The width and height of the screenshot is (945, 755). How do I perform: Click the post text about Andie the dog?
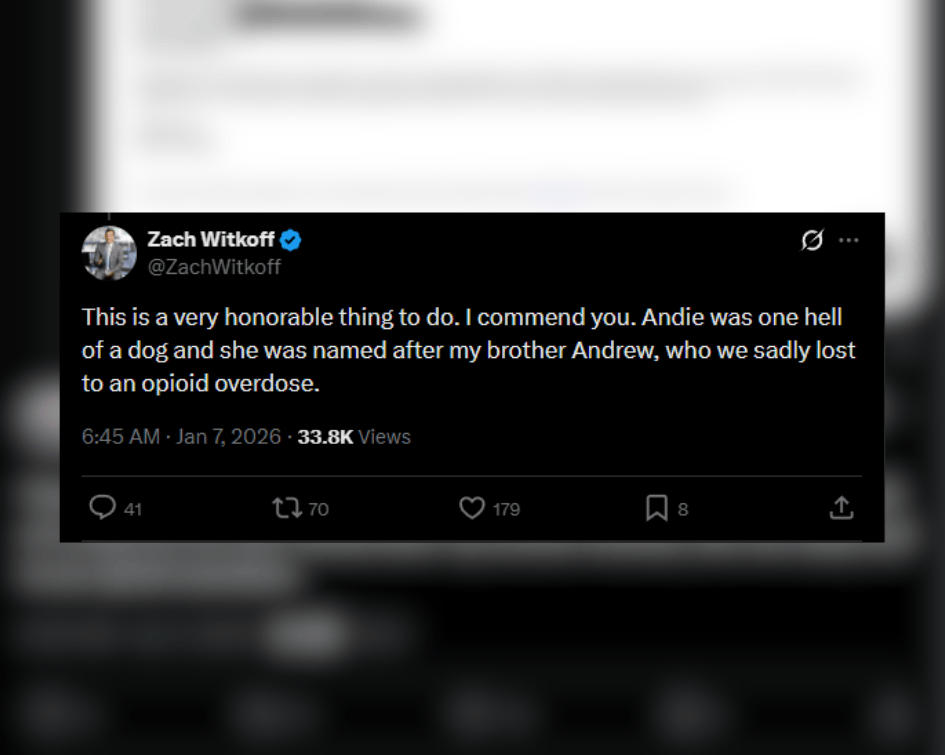point(468,350)
